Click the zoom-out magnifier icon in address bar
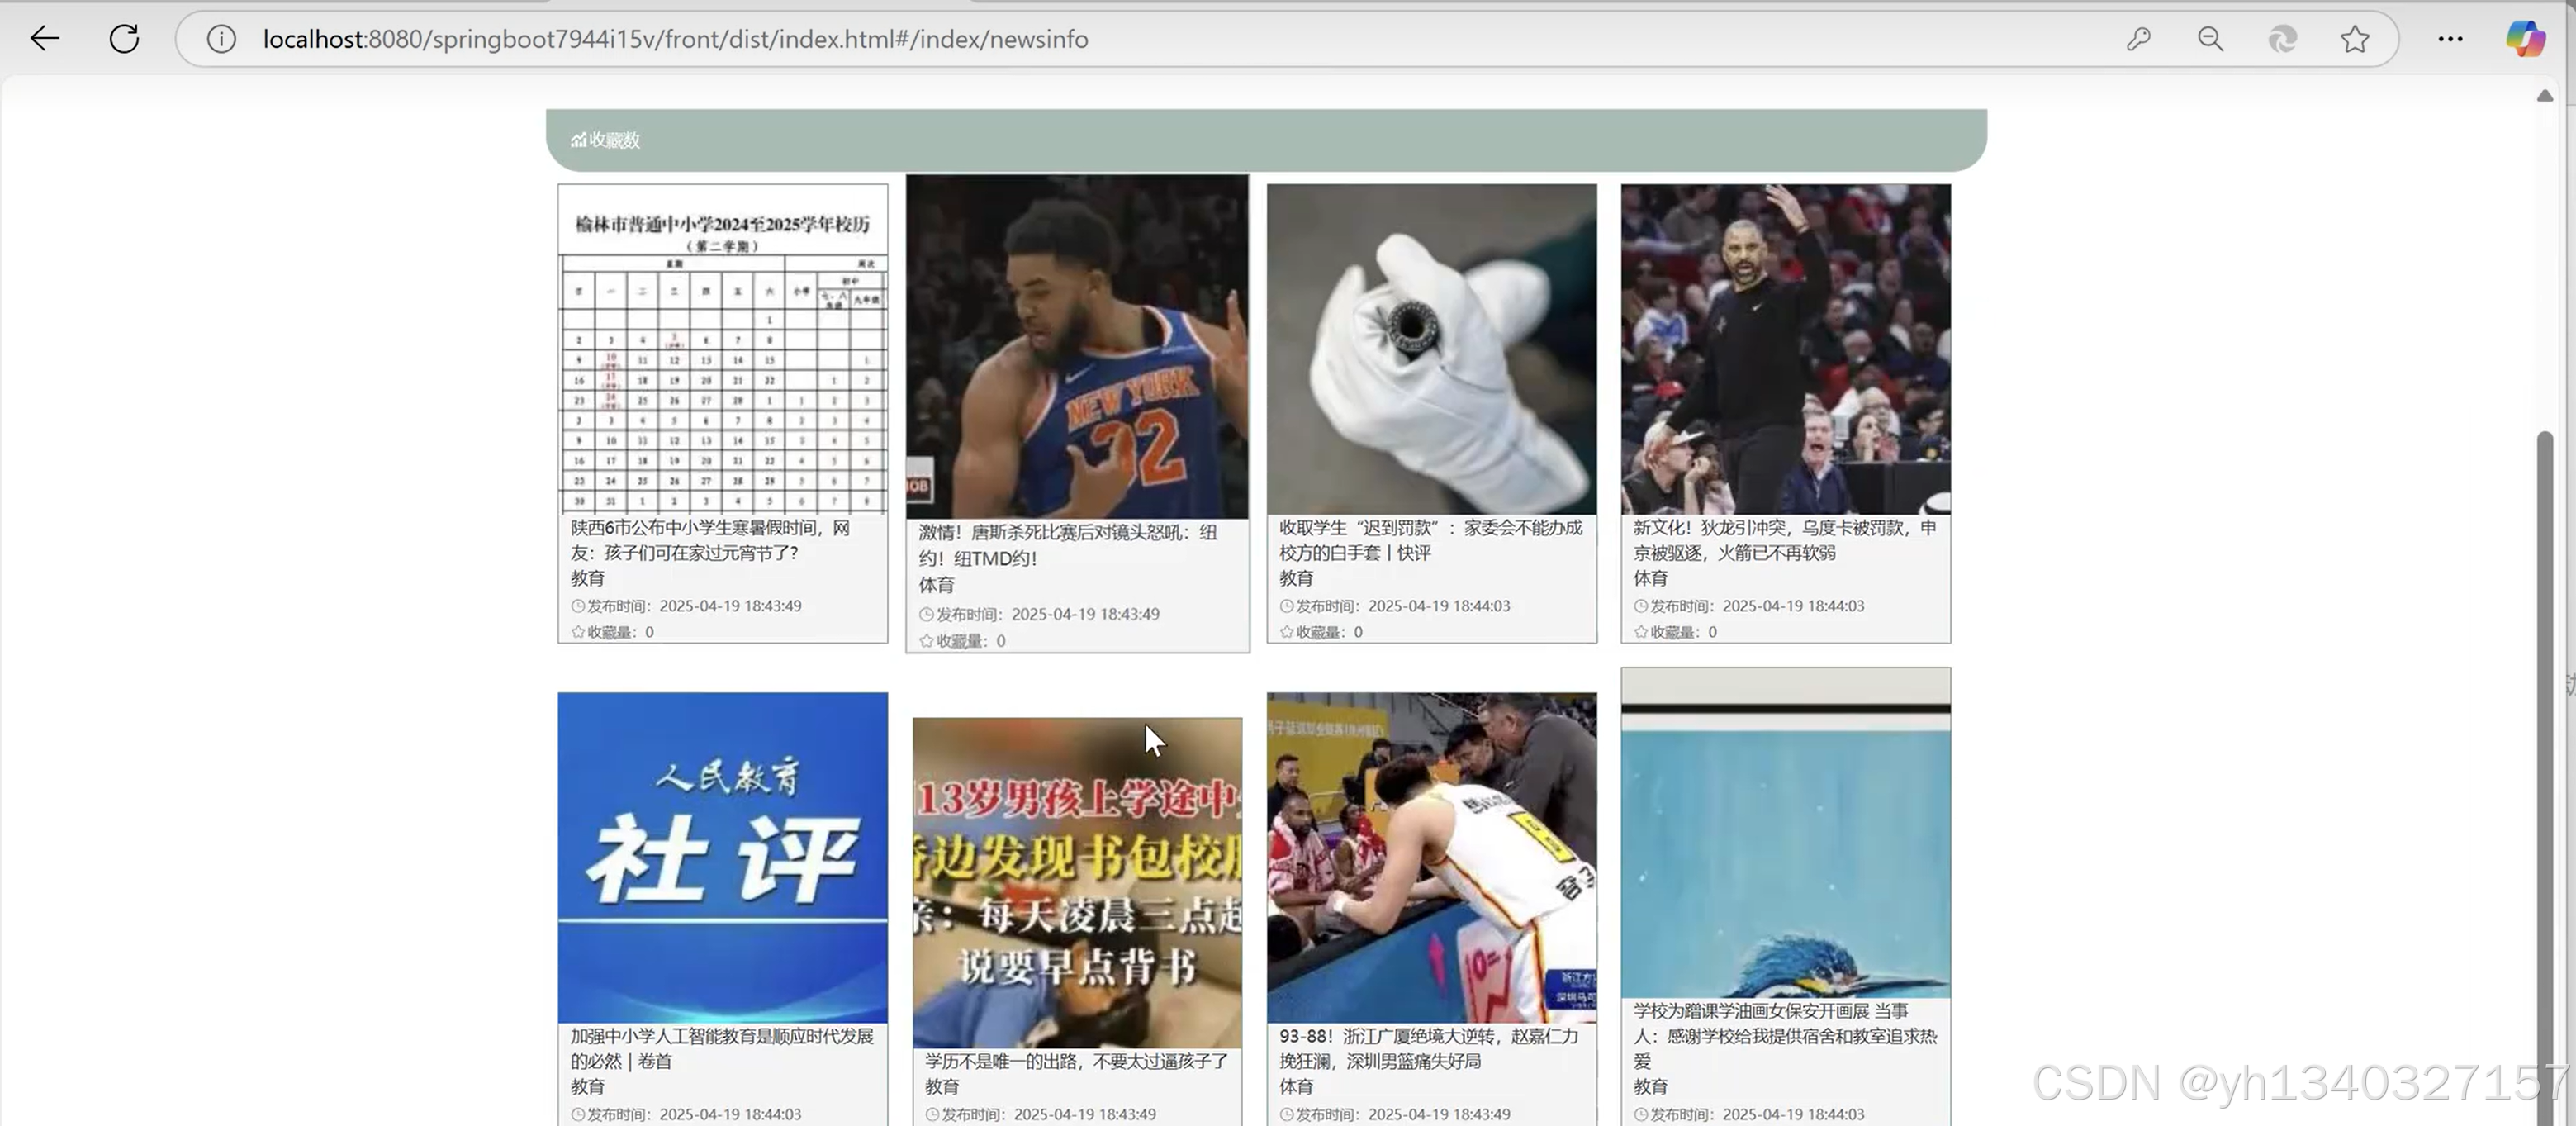The height and width of the screenshot is (1126, 2576). pos(2211,39)
